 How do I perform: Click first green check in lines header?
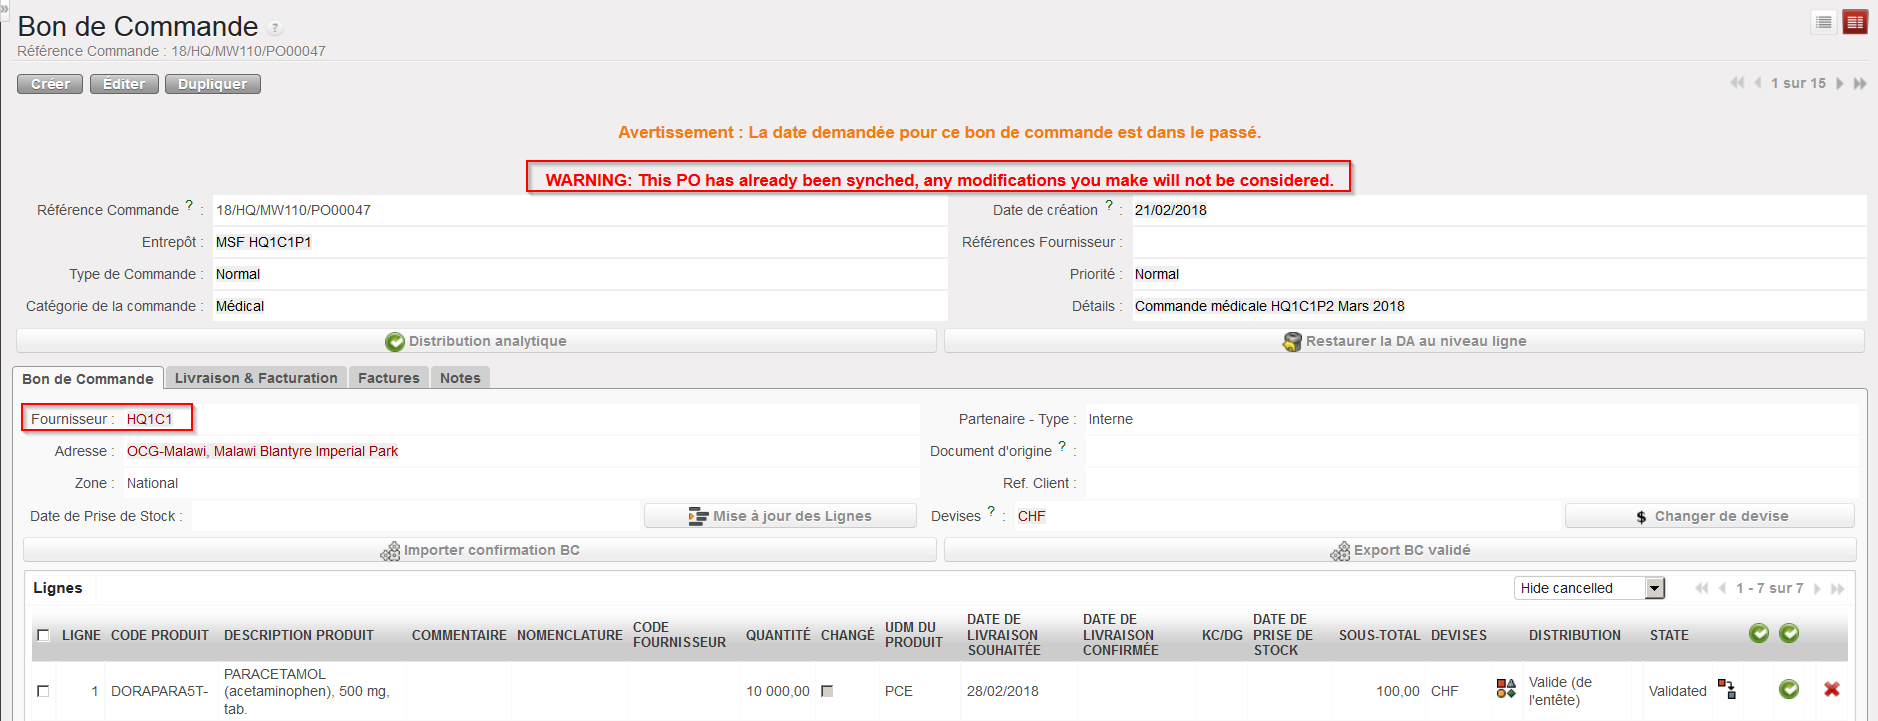point(1759,633)
